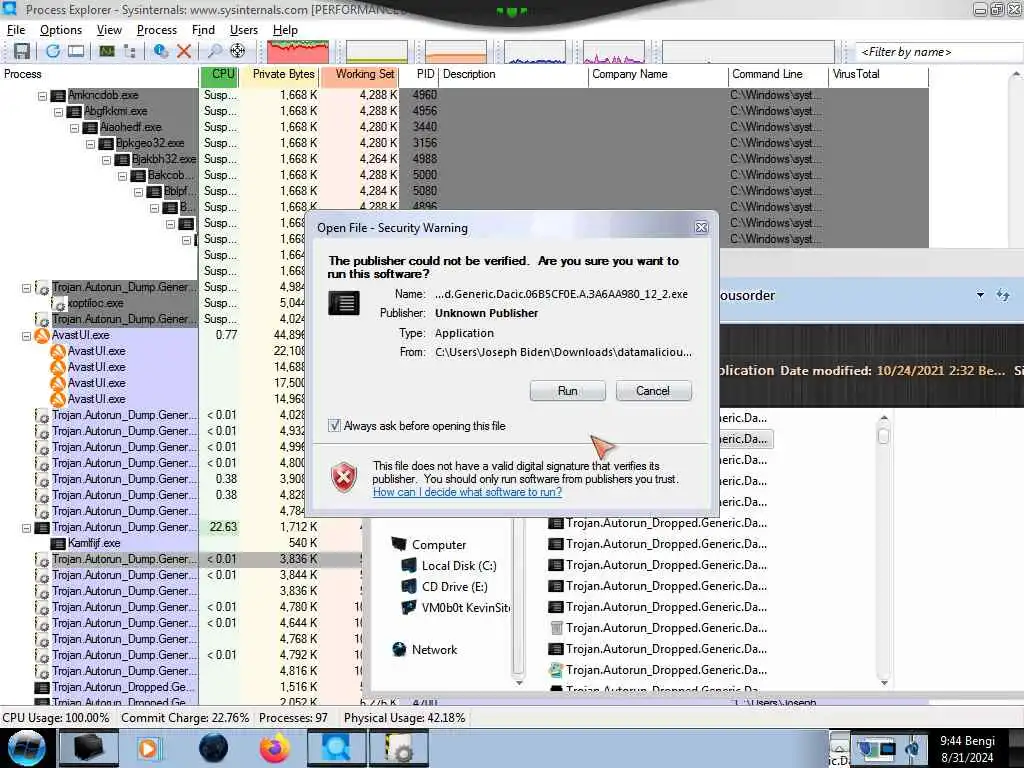Close the Open File Security Warning dialog
This screenshot has width=1024, height=768.
pyautogui.click(x=701, y=227)
